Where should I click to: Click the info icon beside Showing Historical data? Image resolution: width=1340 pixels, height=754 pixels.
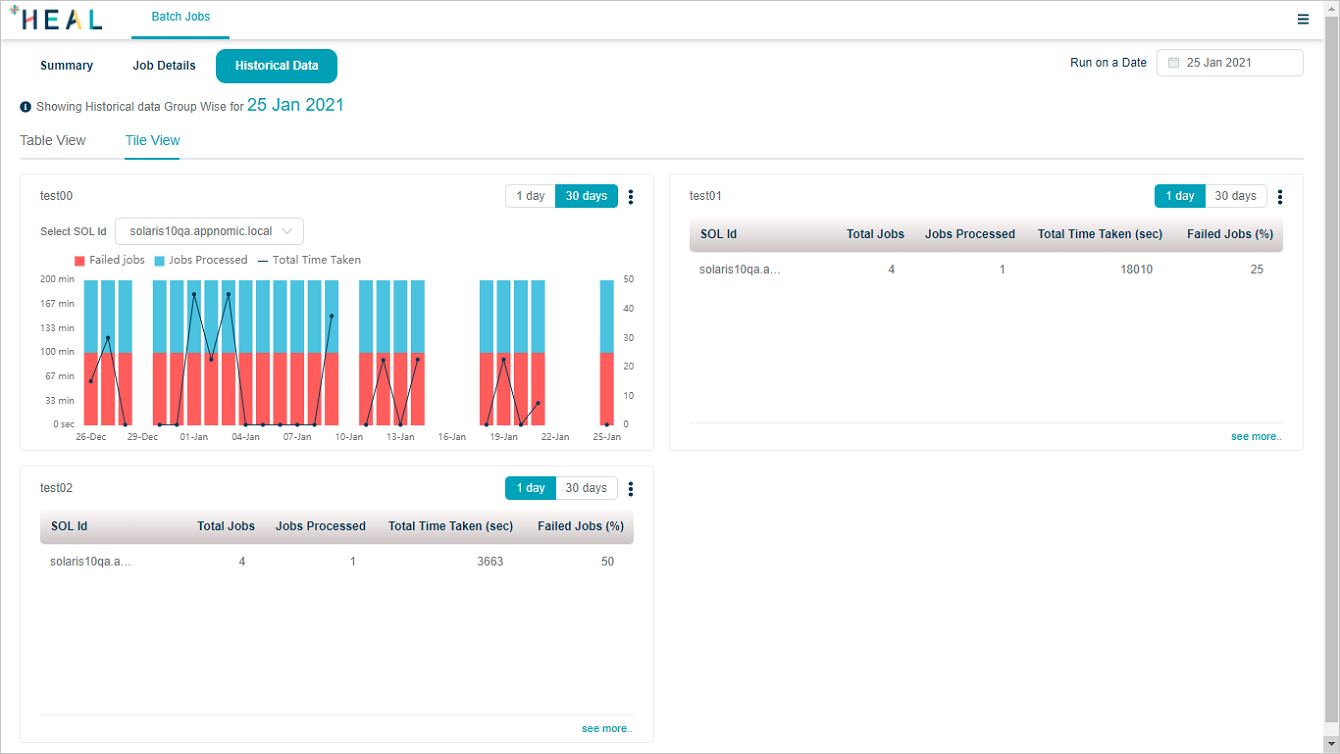point(26,107)
